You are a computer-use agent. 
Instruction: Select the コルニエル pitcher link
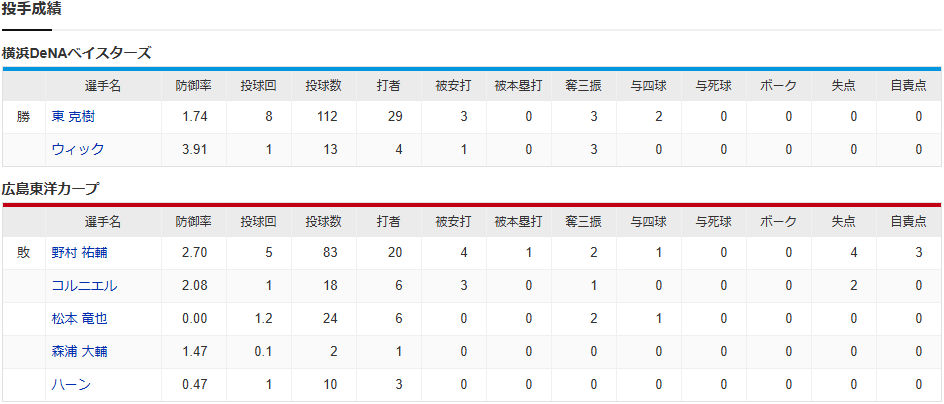click(x=84, y=285)
